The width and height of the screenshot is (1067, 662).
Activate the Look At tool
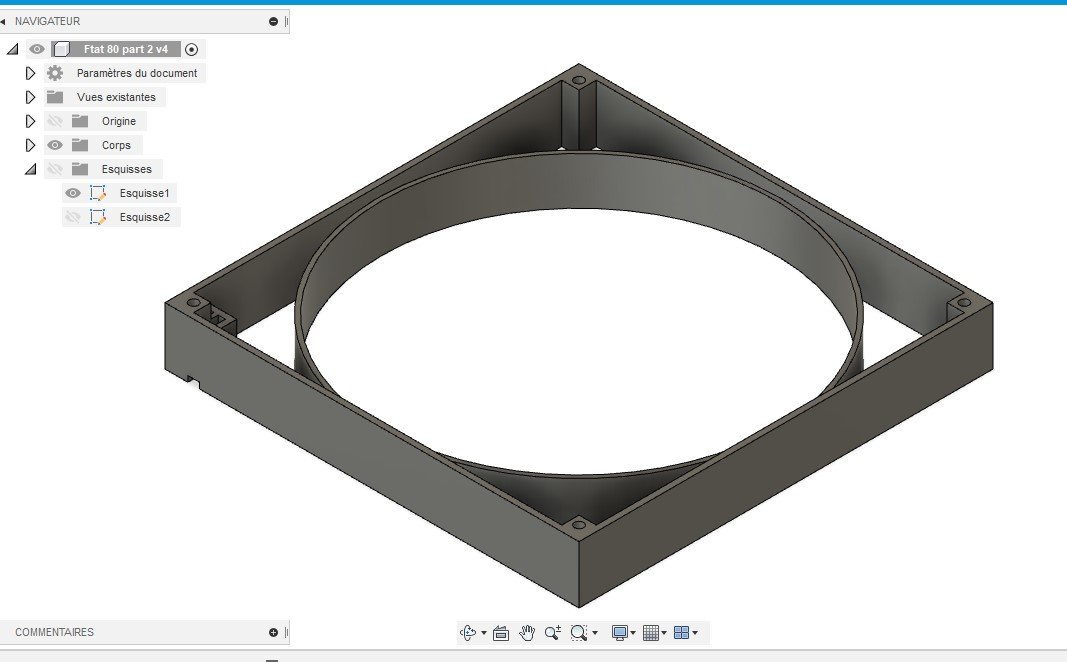coord(501,633)
